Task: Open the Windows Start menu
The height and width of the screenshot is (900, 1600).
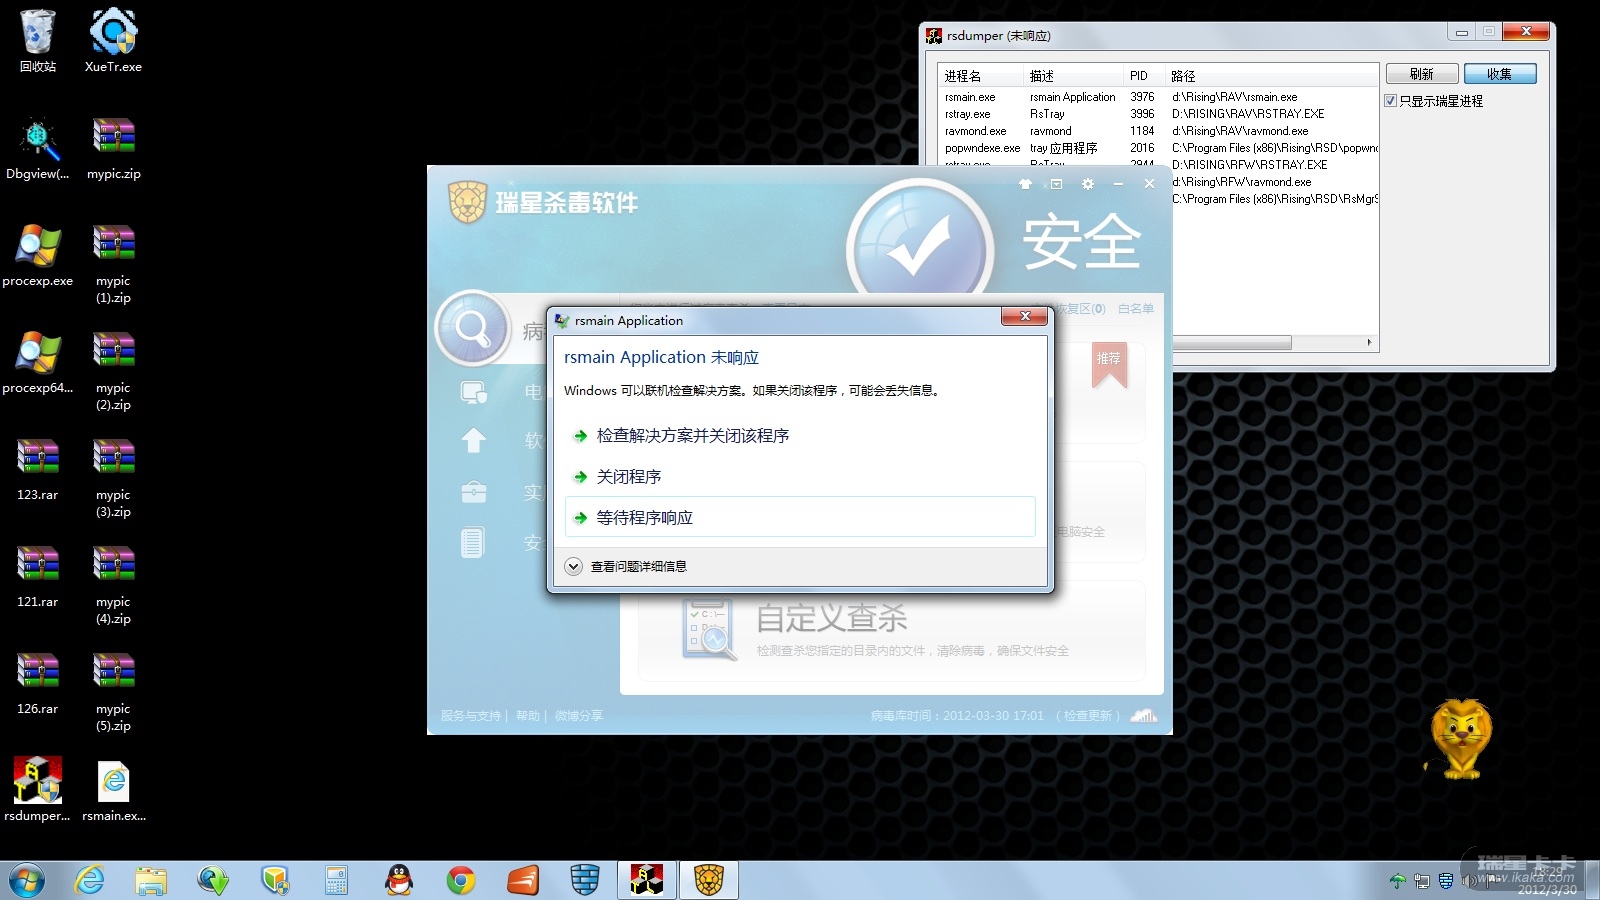Action: [27, 881]
